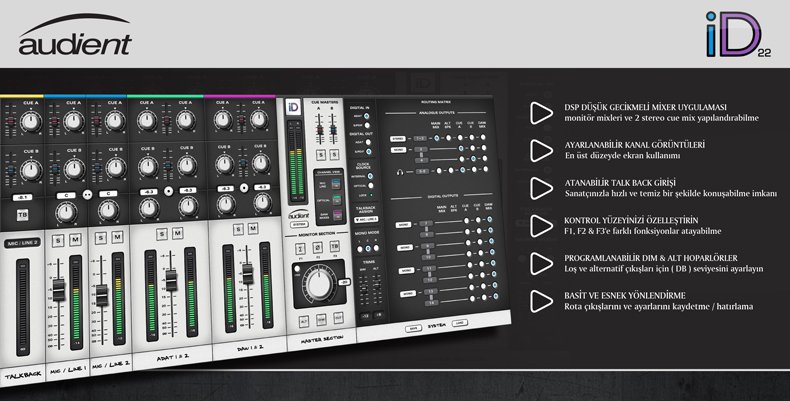The width and height of the screenshot is (790, 401).
Task: Open the MIC / LINE 2 source dropdown on the Talkback channel
Action: 23,243
